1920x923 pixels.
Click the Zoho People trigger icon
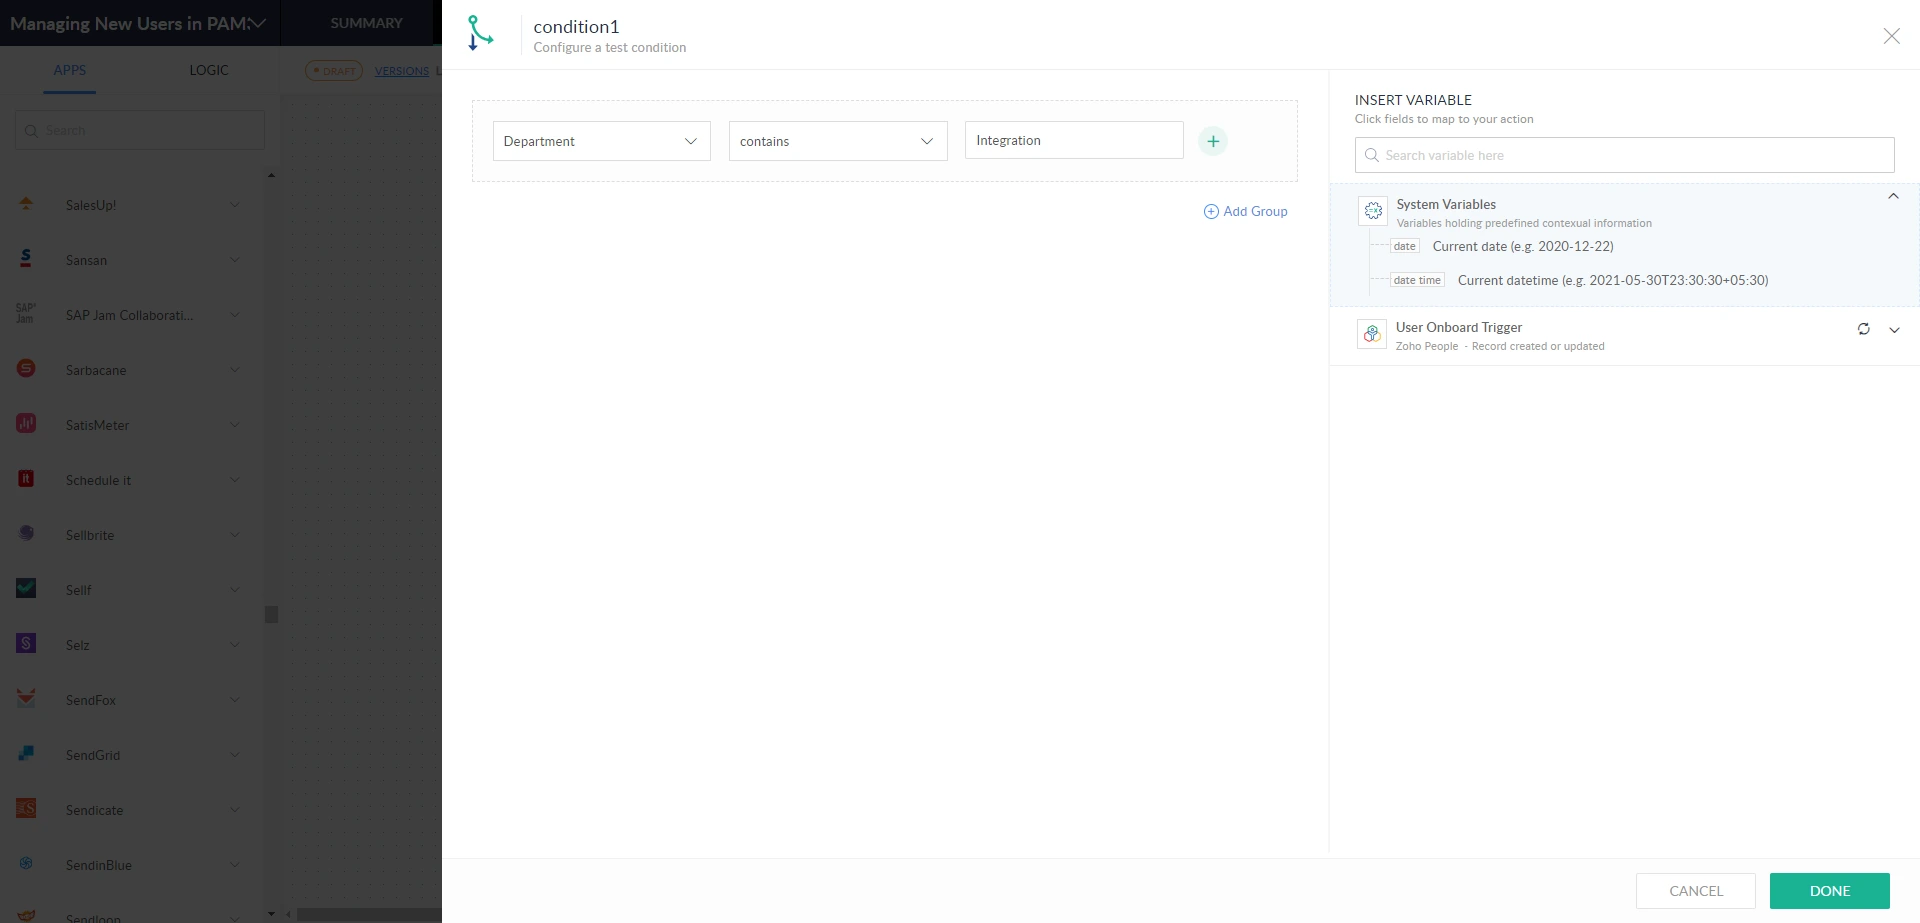(x=1372, y=334)
